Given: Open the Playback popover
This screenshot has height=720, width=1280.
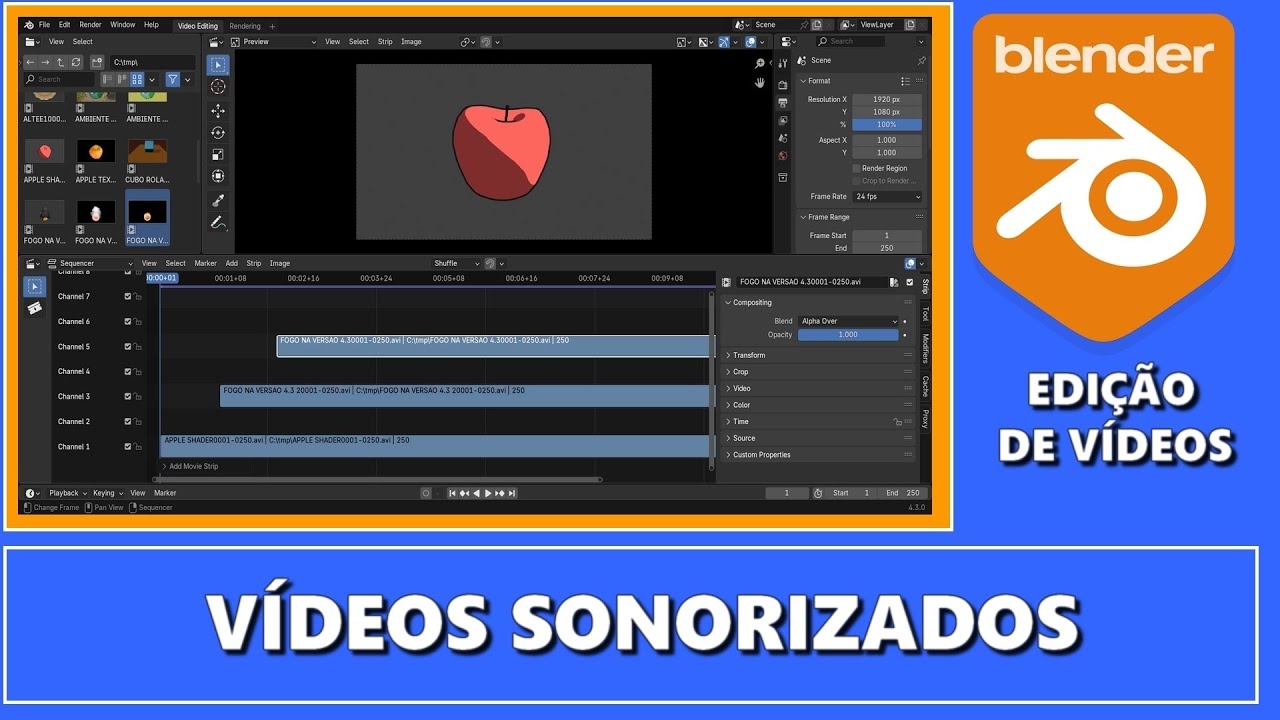Looking at the screenshot, I should click(x=67, y=493).
